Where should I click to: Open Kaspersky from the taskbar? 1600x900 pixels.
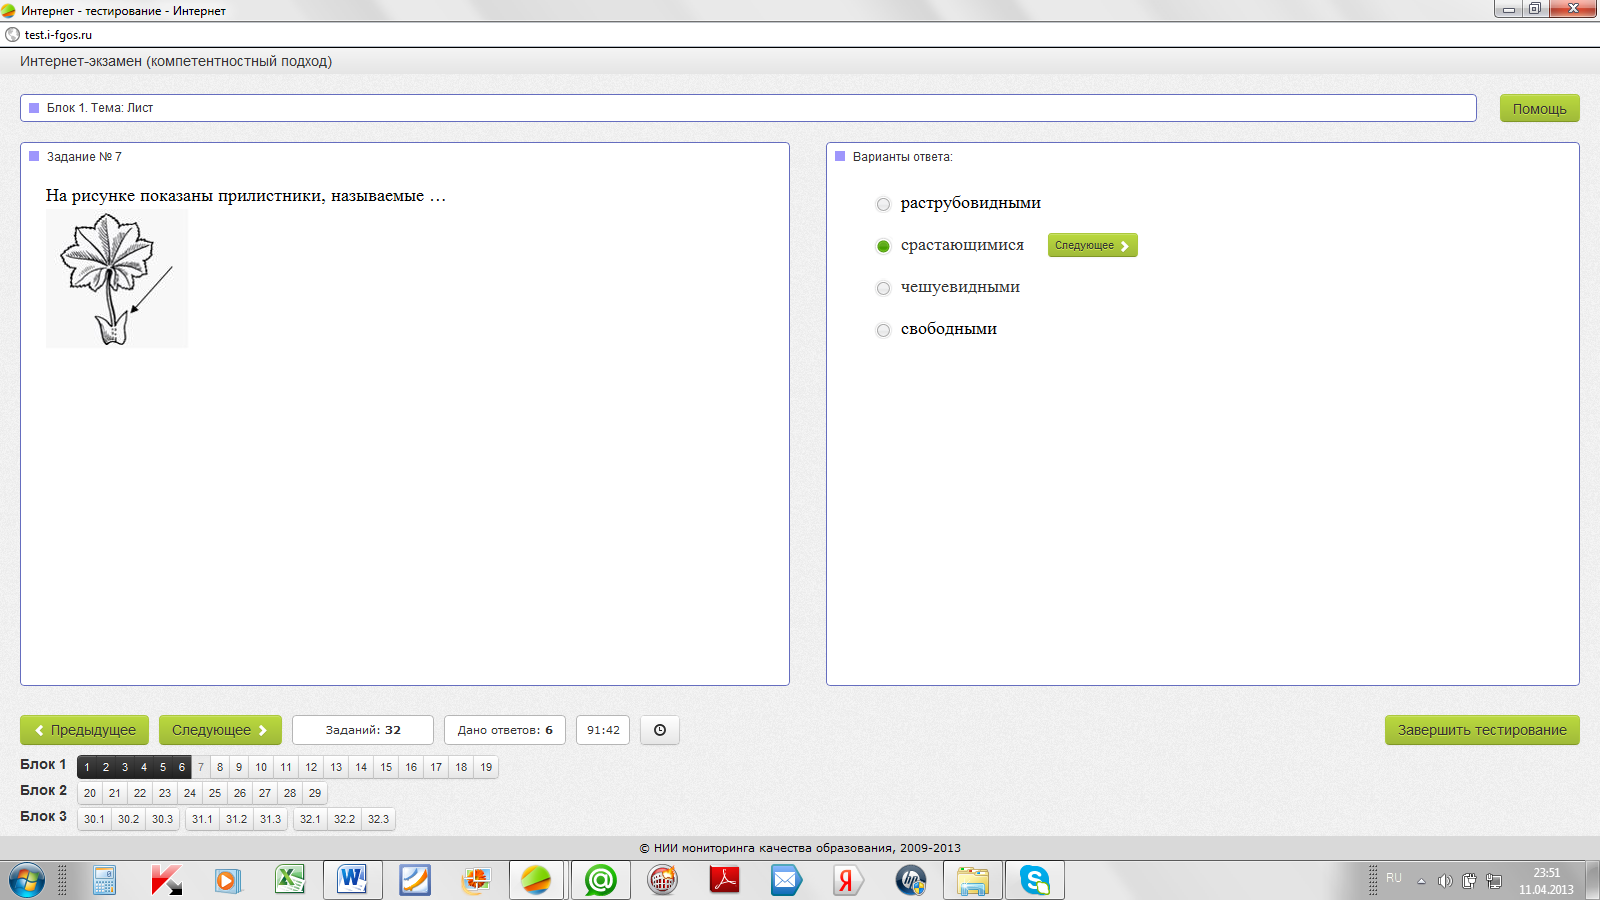click(x=166, y=880)
